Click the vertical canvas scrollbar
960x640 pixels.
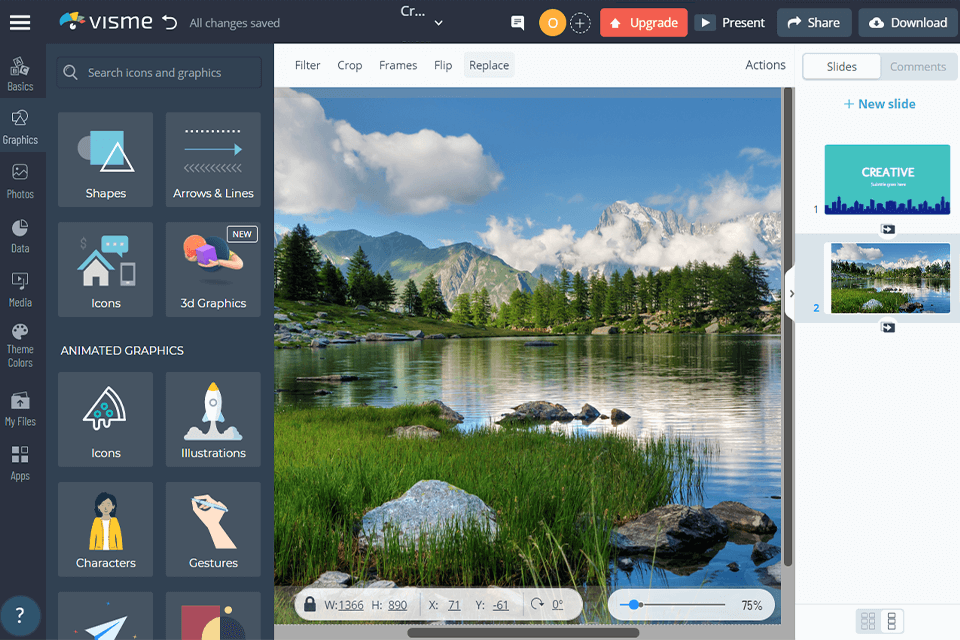tap(788, 326)
